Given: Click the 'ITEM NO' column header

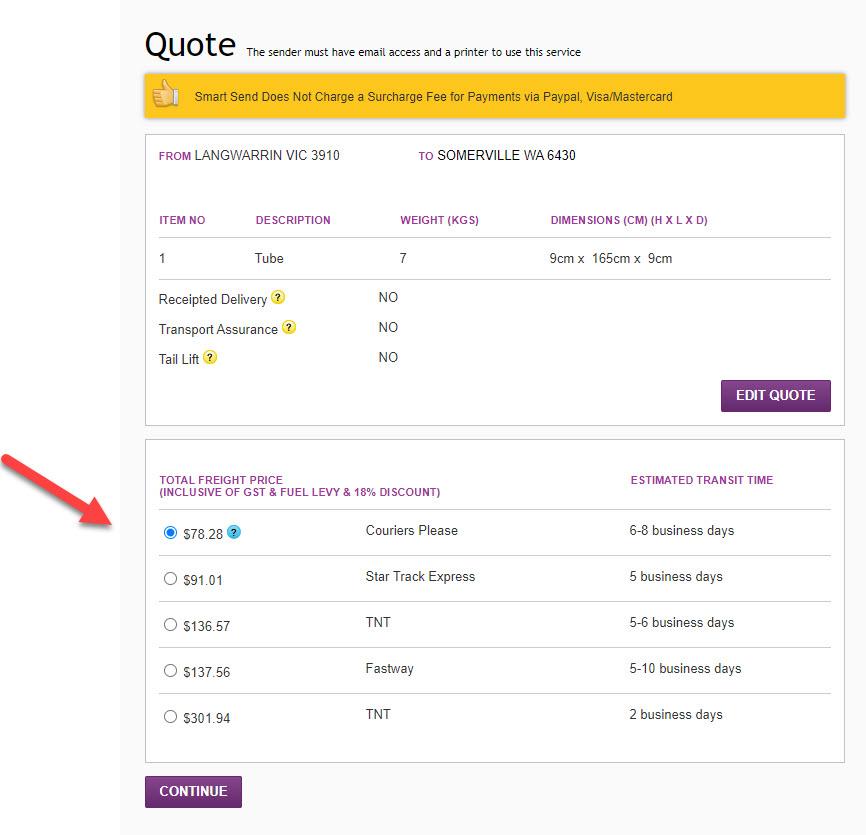Looking at the screenshot, I should (x=182, y=220).
